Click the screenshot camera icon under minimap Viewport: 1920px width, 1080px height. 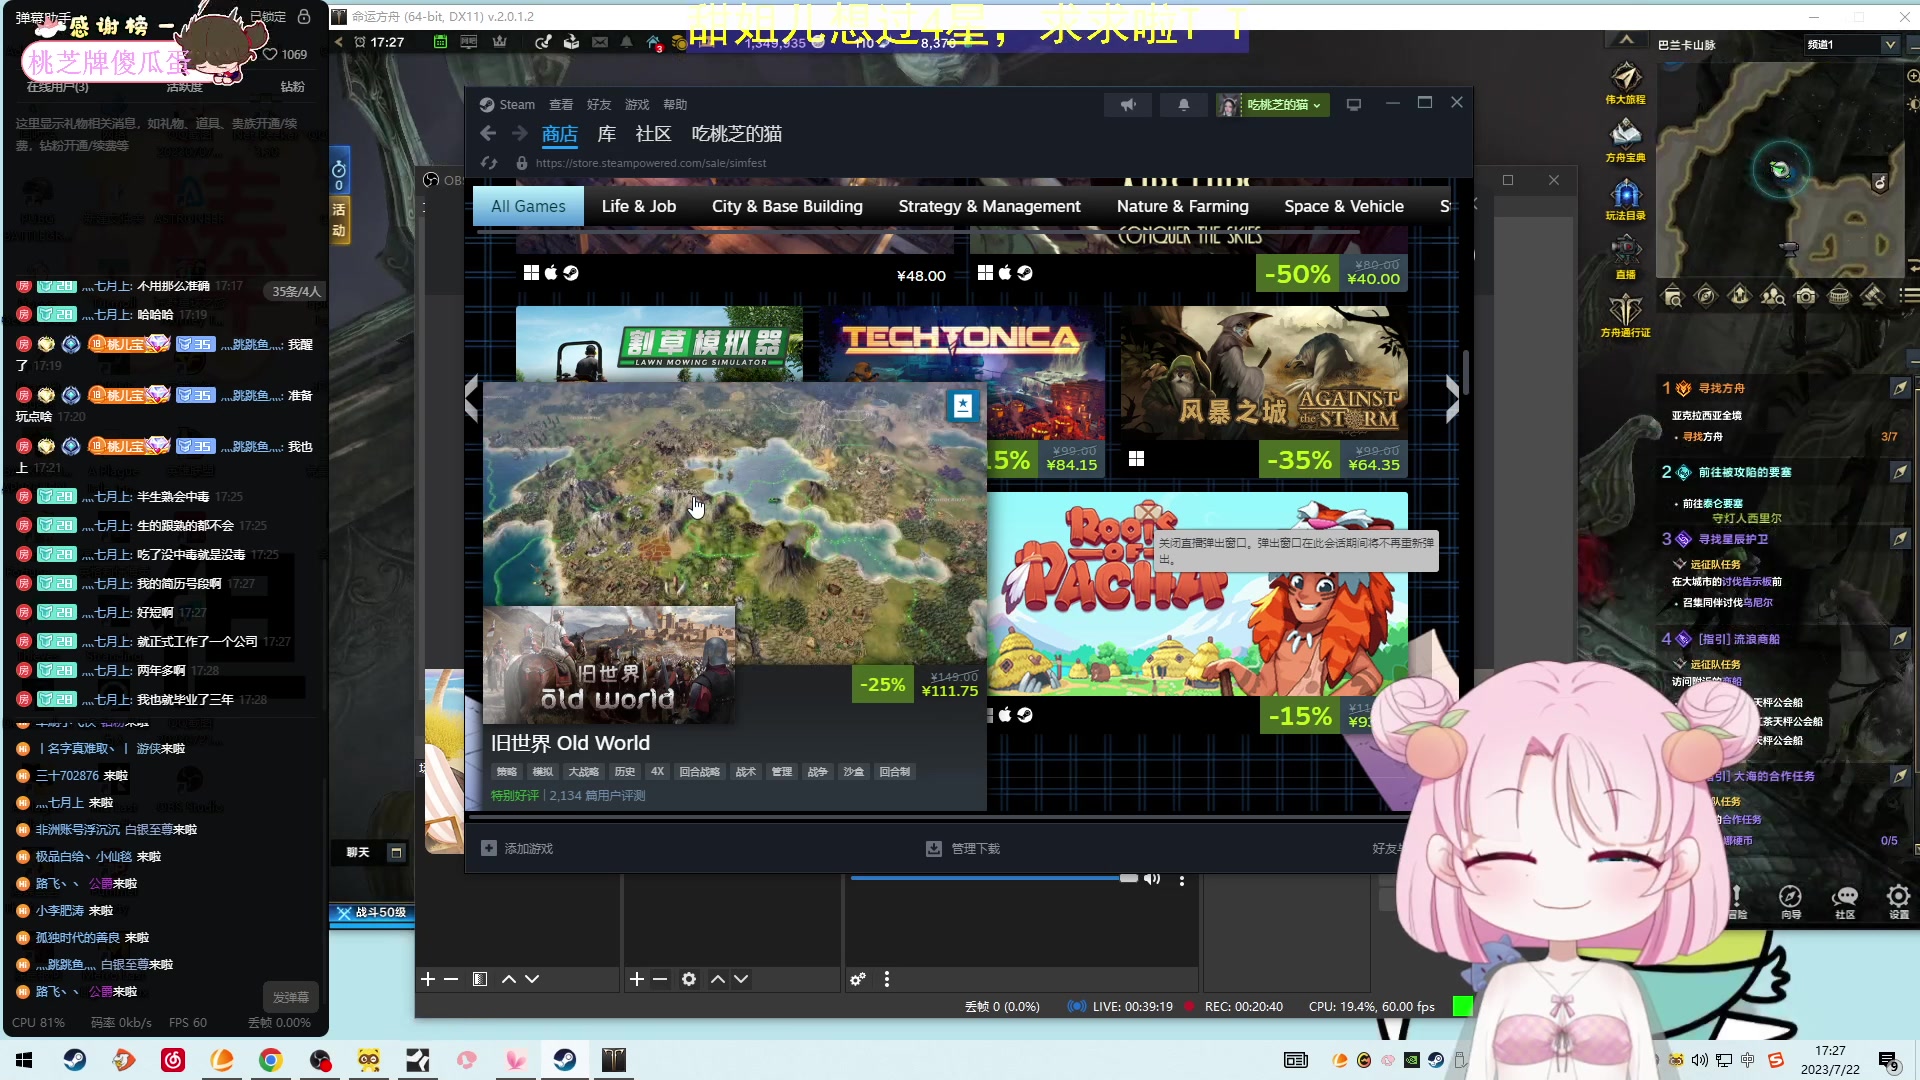(1806, 296)
